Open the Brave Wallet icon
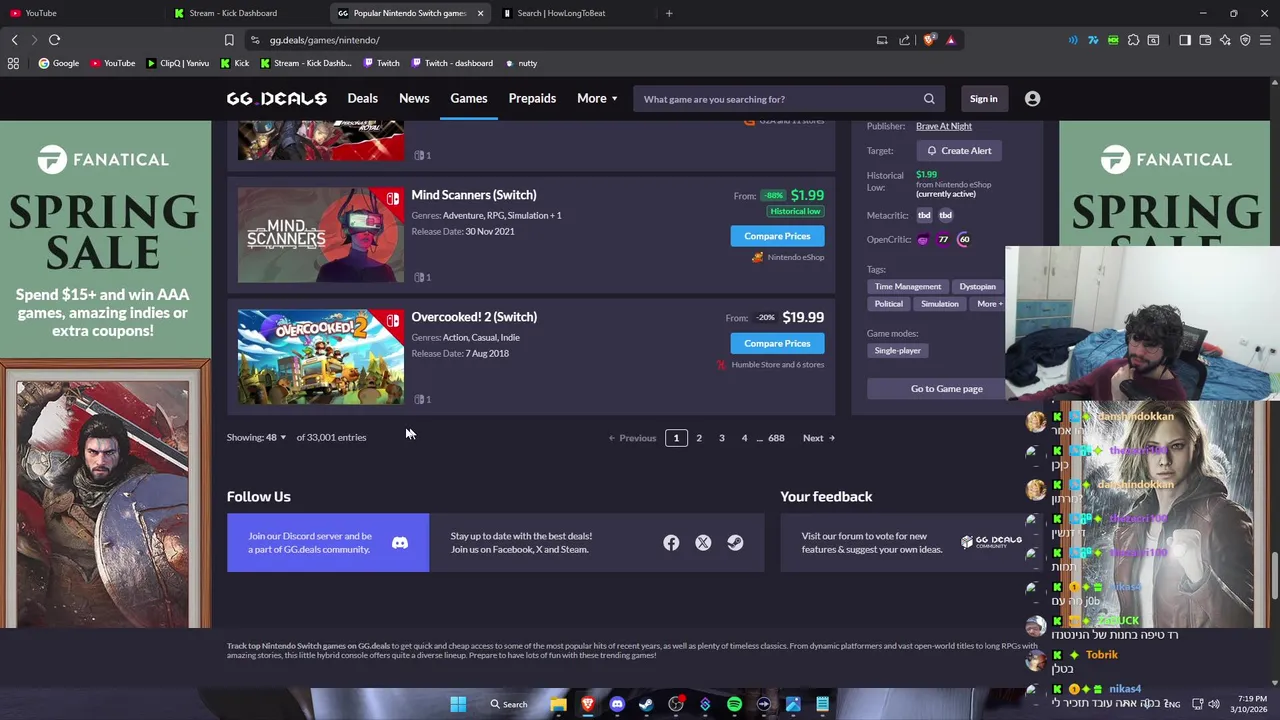The width and height of the screenshot is (1280, 720). tap(1205, 40)
